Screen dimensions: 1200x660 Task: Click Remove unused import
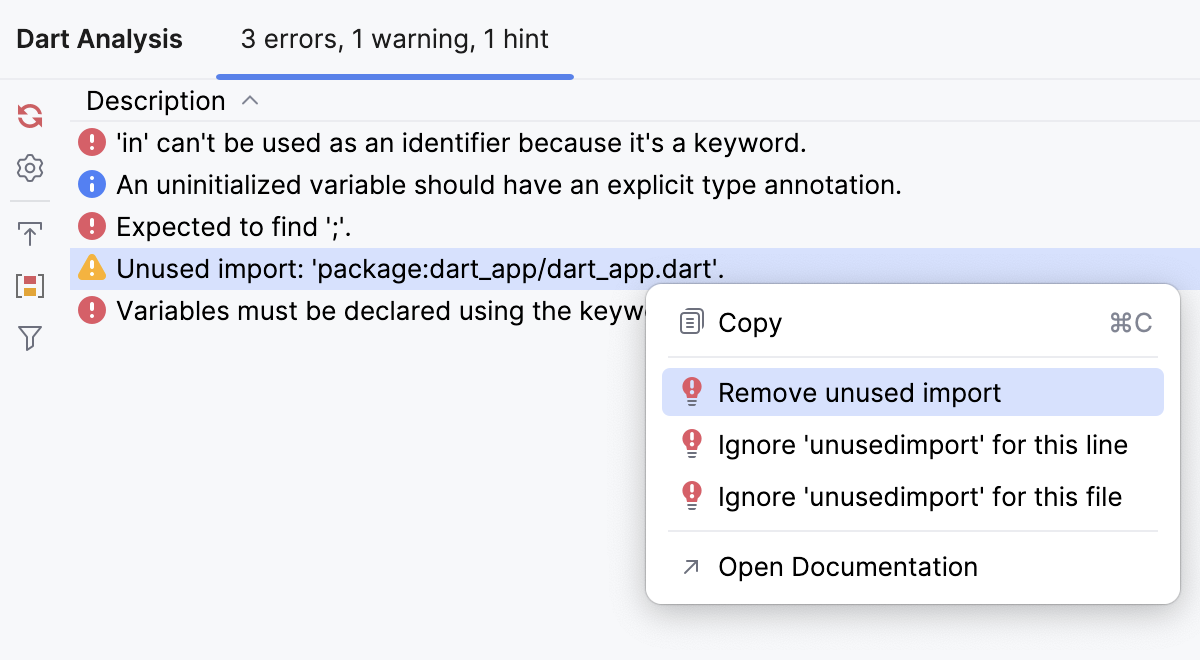pyautogui.click(x=858, y=392)
